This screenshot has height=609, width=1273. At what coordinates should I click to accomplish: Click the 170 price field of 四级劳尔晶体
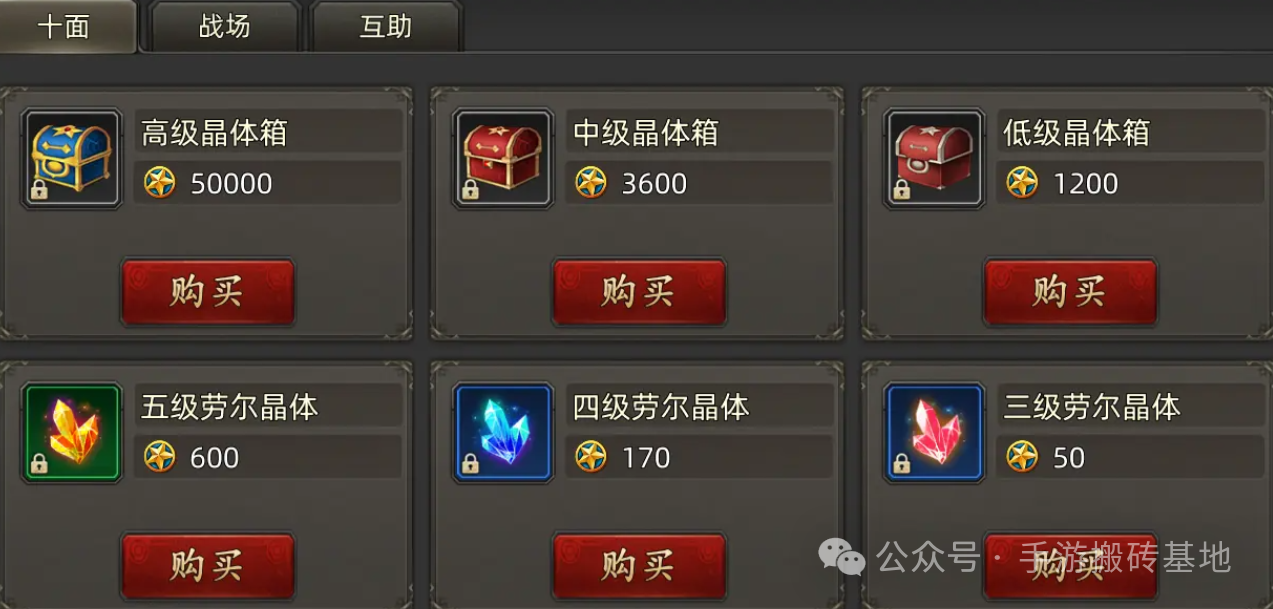699,457
